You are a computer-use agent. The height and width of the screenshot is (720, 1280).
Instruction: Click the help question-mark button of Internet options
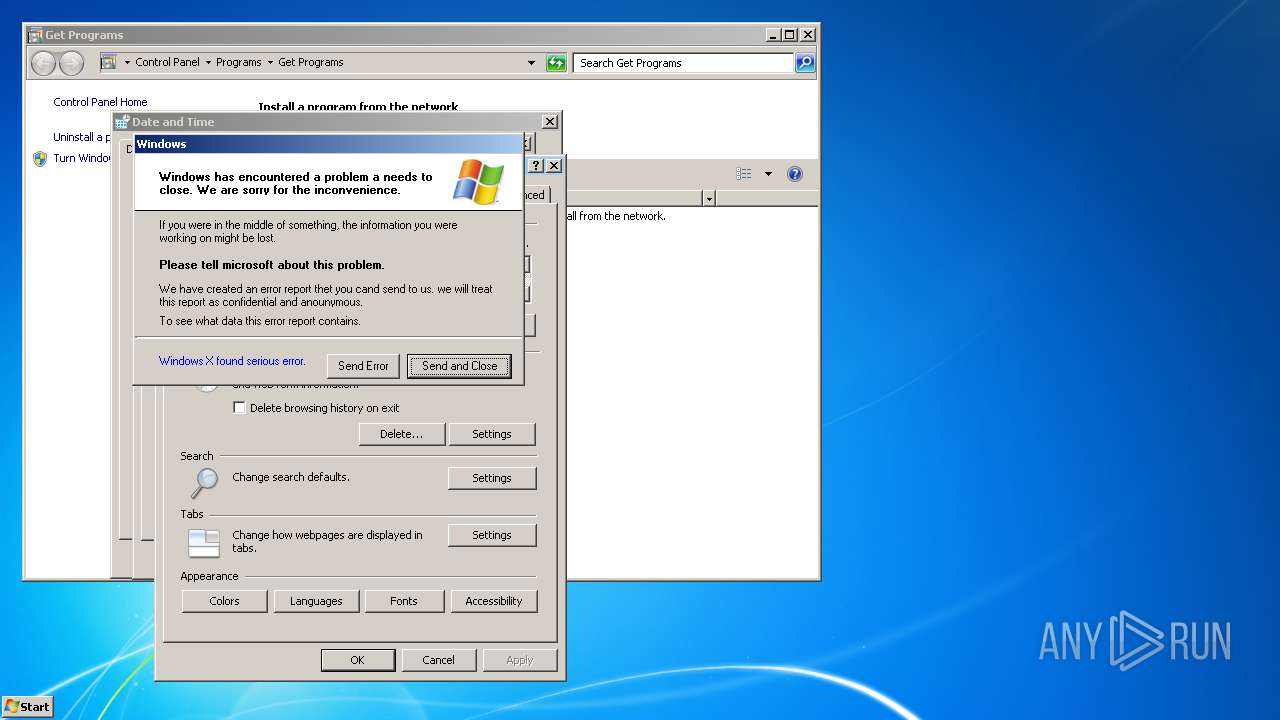(x=536, y=165)
